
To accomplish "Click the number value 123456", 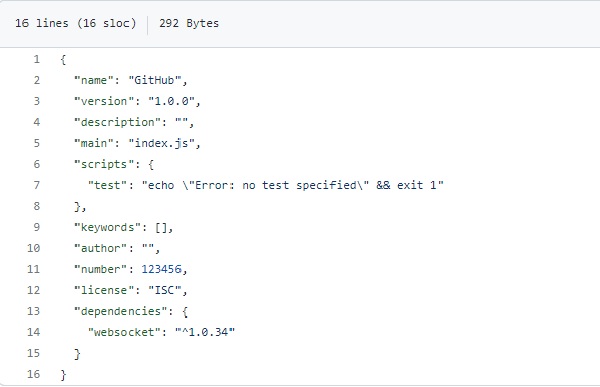I will point(161,269).
